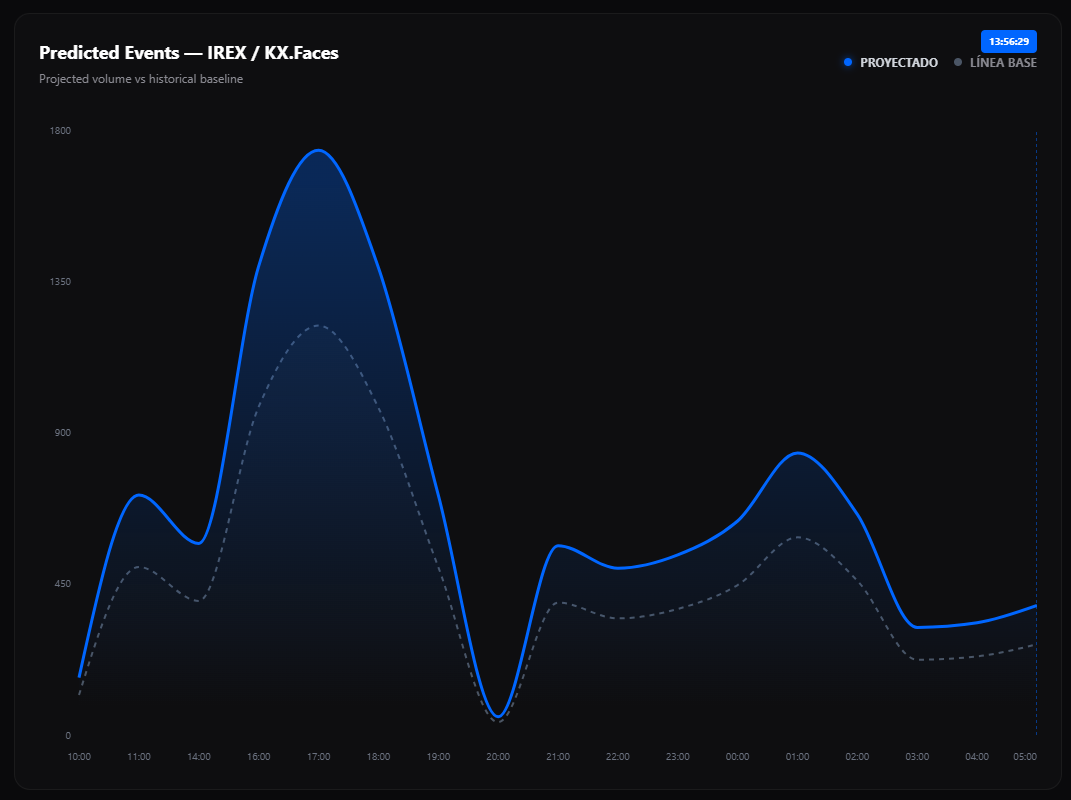Click the projected line peak at 17:00
The height and width of the screenshot is (800, 1071).
click(x=318, y=150)
